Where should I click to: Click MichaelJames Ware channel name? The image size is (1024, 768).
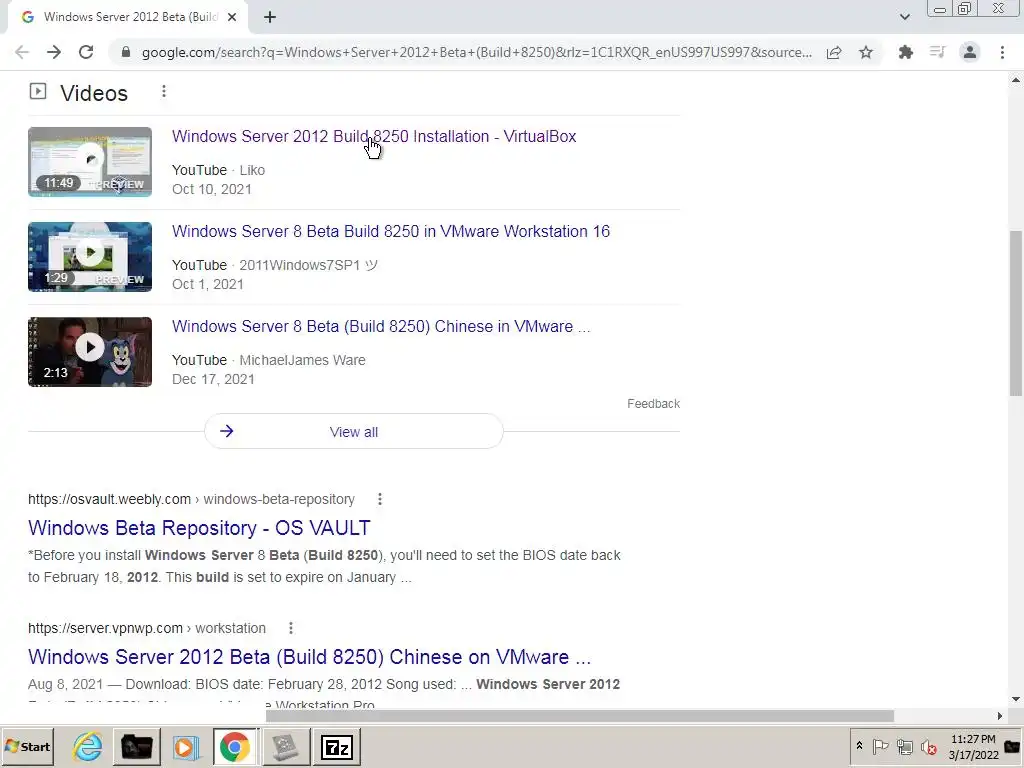pos(302,360)
